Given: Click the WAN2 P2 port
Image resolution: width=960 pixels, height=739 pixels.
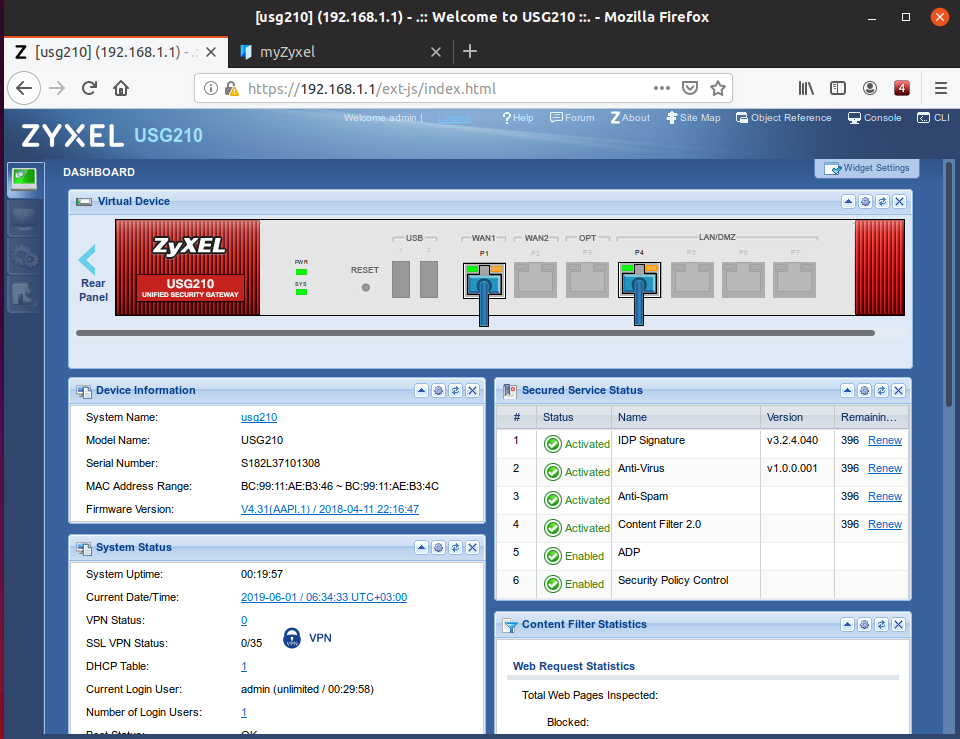Looking at the screenshot, I should tap(536, 280).
